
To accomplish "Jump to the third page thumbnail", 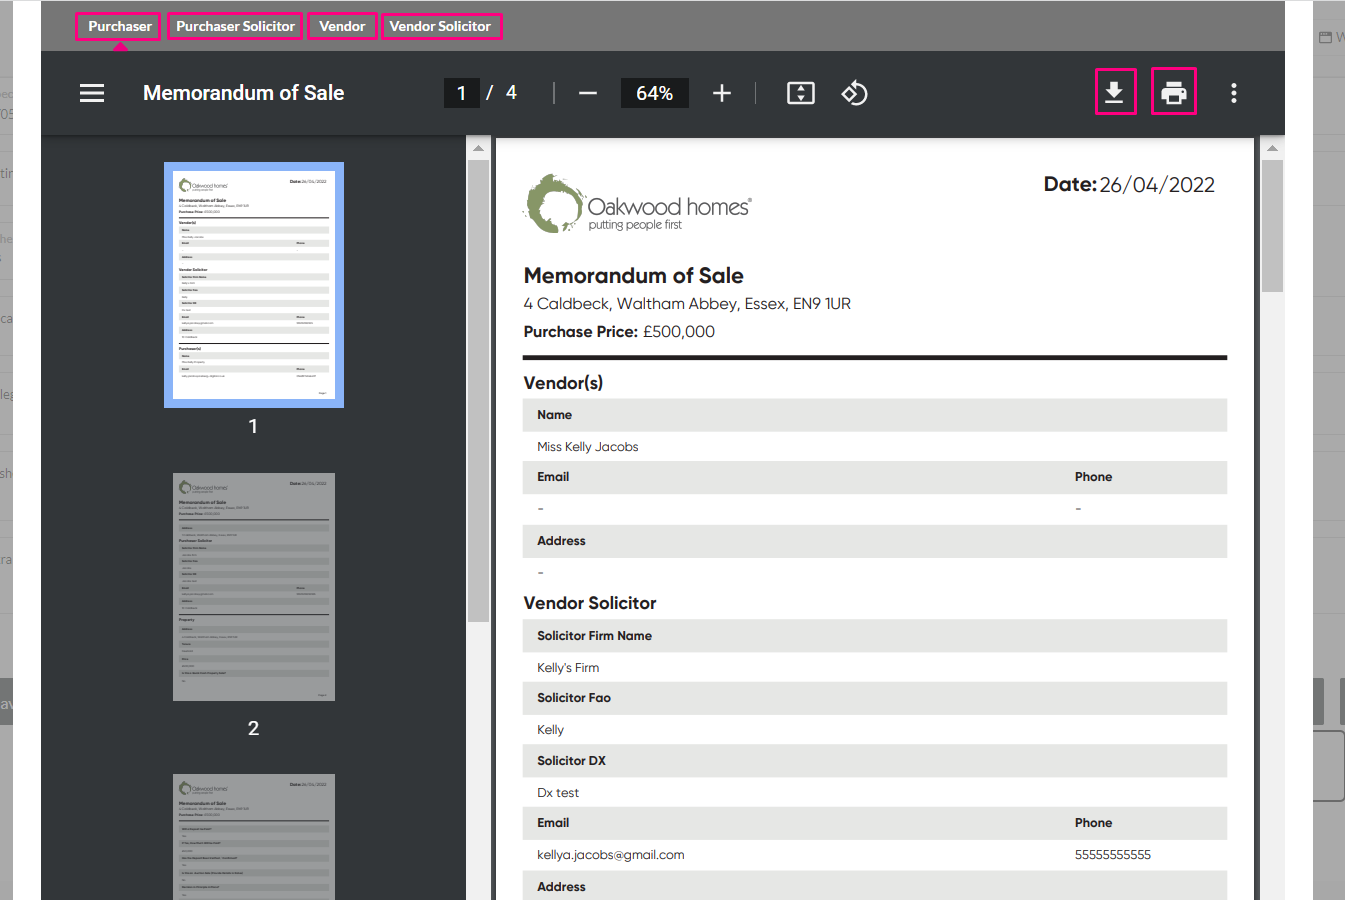I will (254, 837).
